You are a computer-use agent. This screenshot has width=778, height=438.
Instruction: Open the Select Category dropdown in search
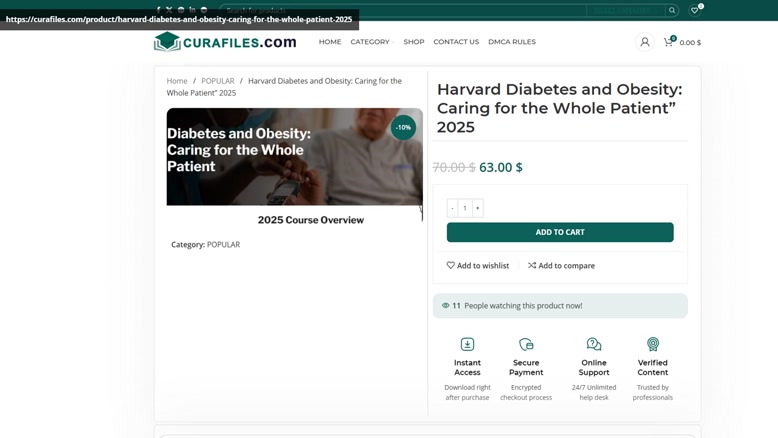625,10
